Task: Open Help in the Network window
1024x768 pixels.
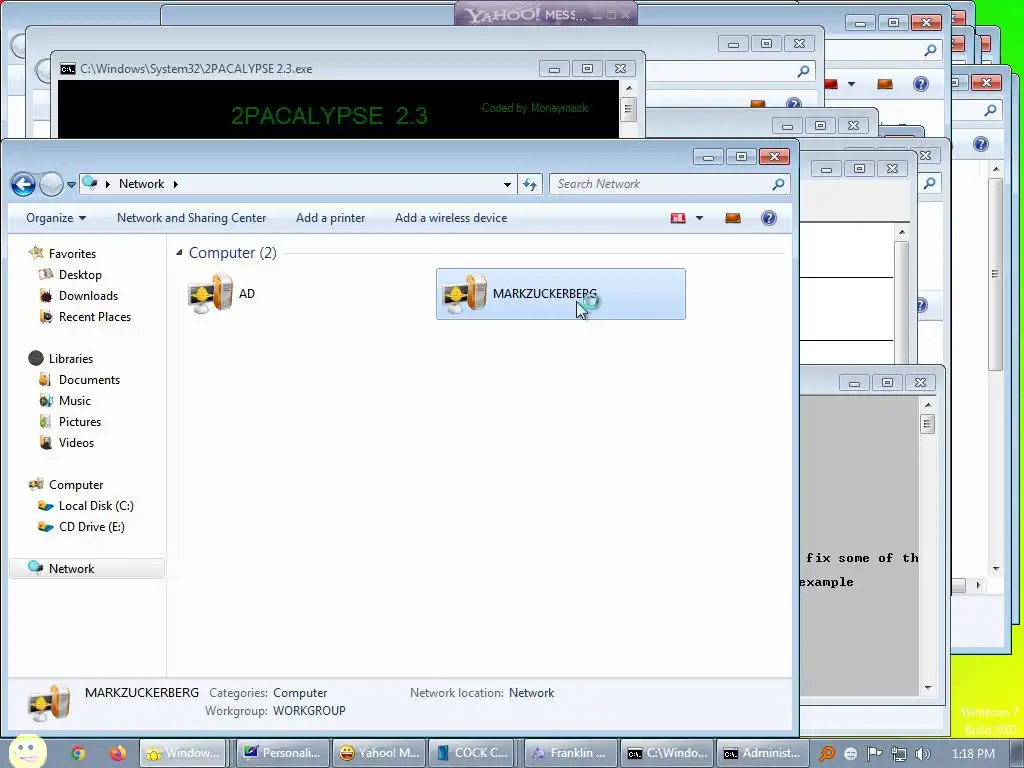Action: point(769,218)
